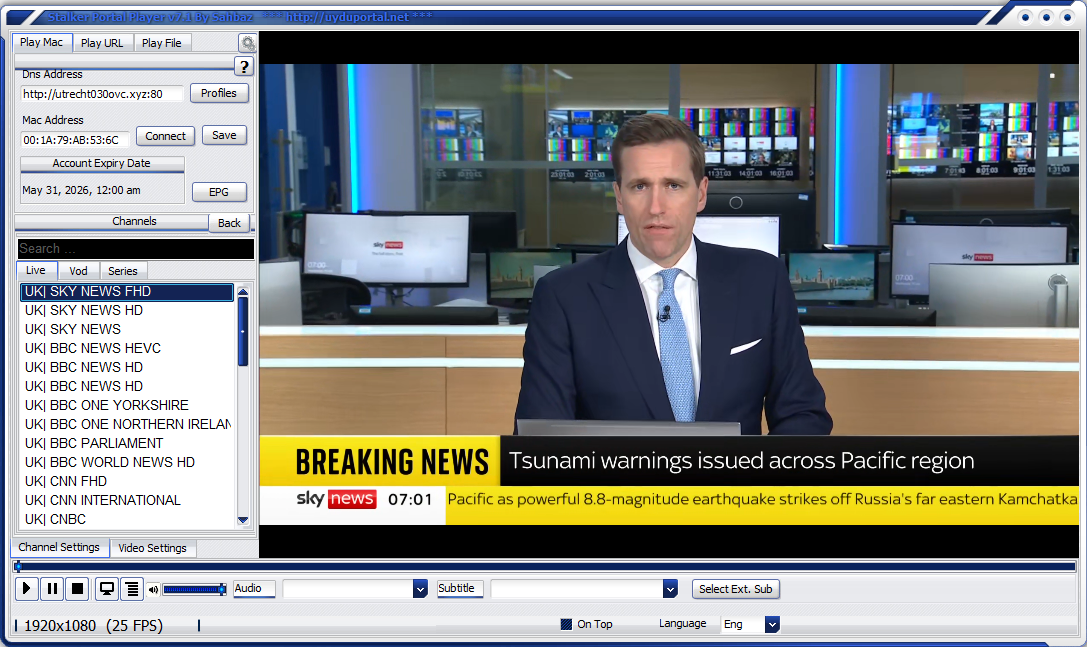Toggle fullscreen with the monitor icon

107,589
